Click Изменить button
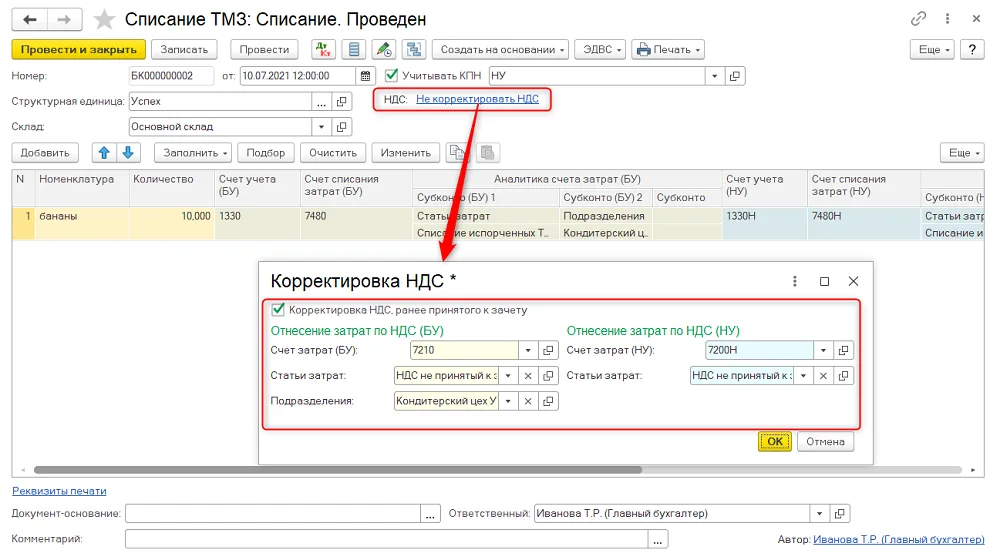 tap(406, 152)
